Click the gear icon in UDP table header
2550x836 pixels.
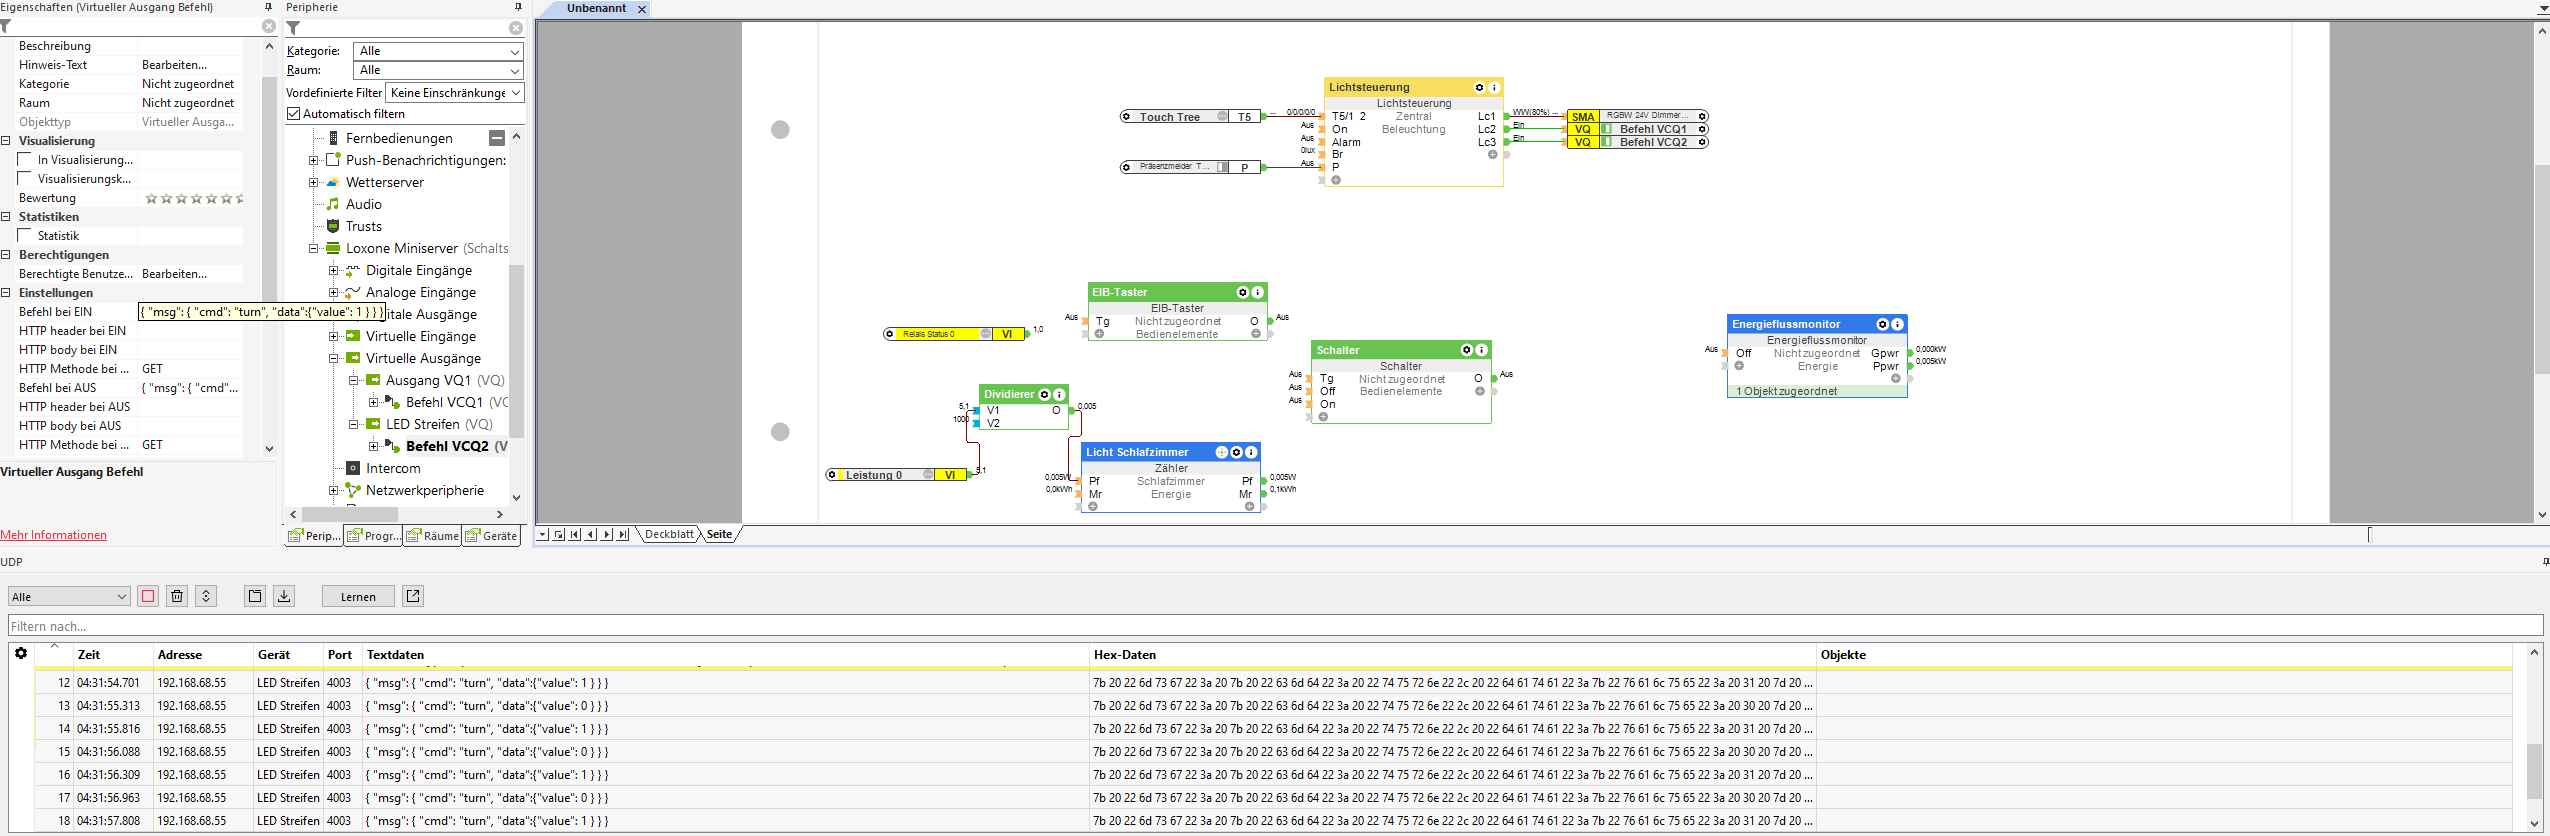click(x=21, y=654)
